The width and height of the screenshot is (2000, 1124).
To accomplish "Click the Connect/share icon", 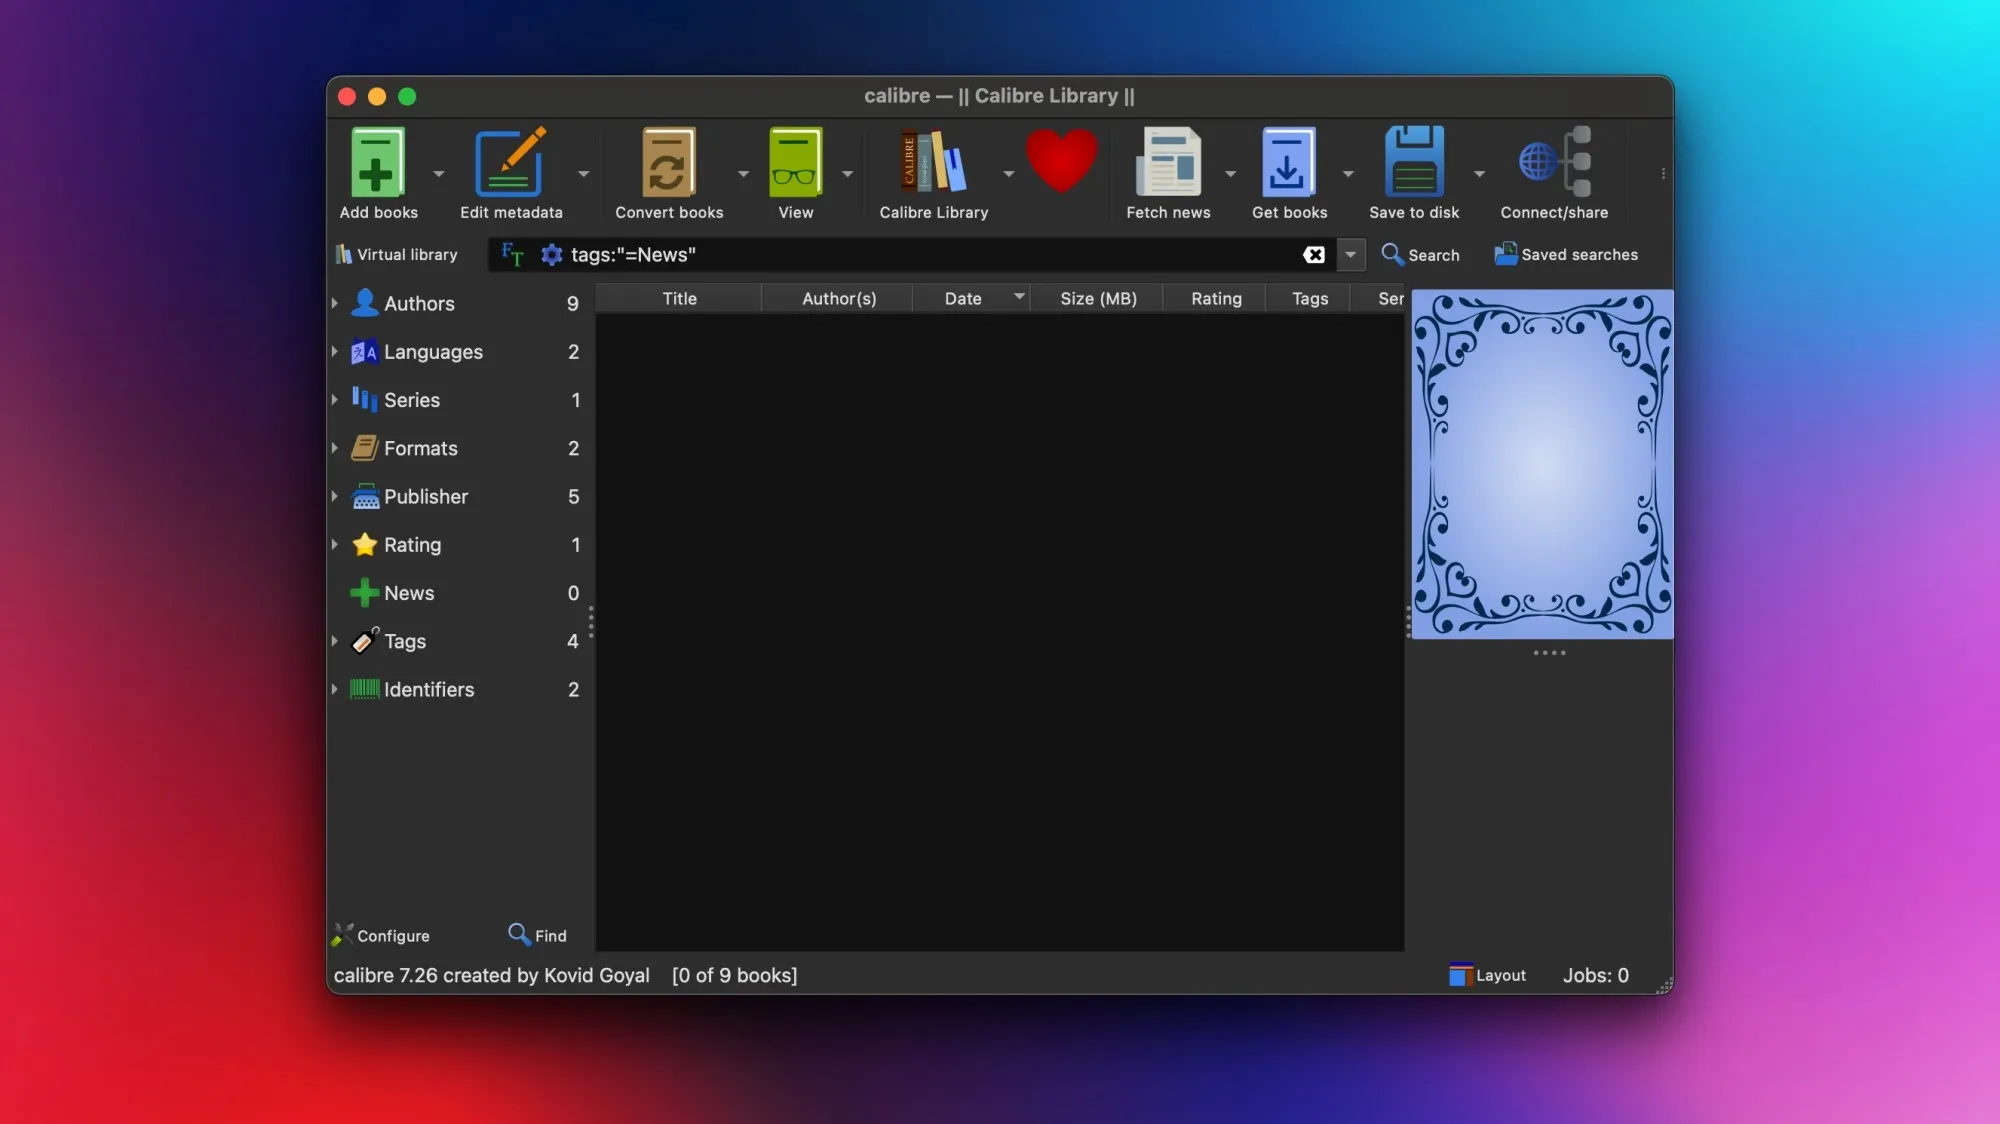I will [x=1553, y=163].
